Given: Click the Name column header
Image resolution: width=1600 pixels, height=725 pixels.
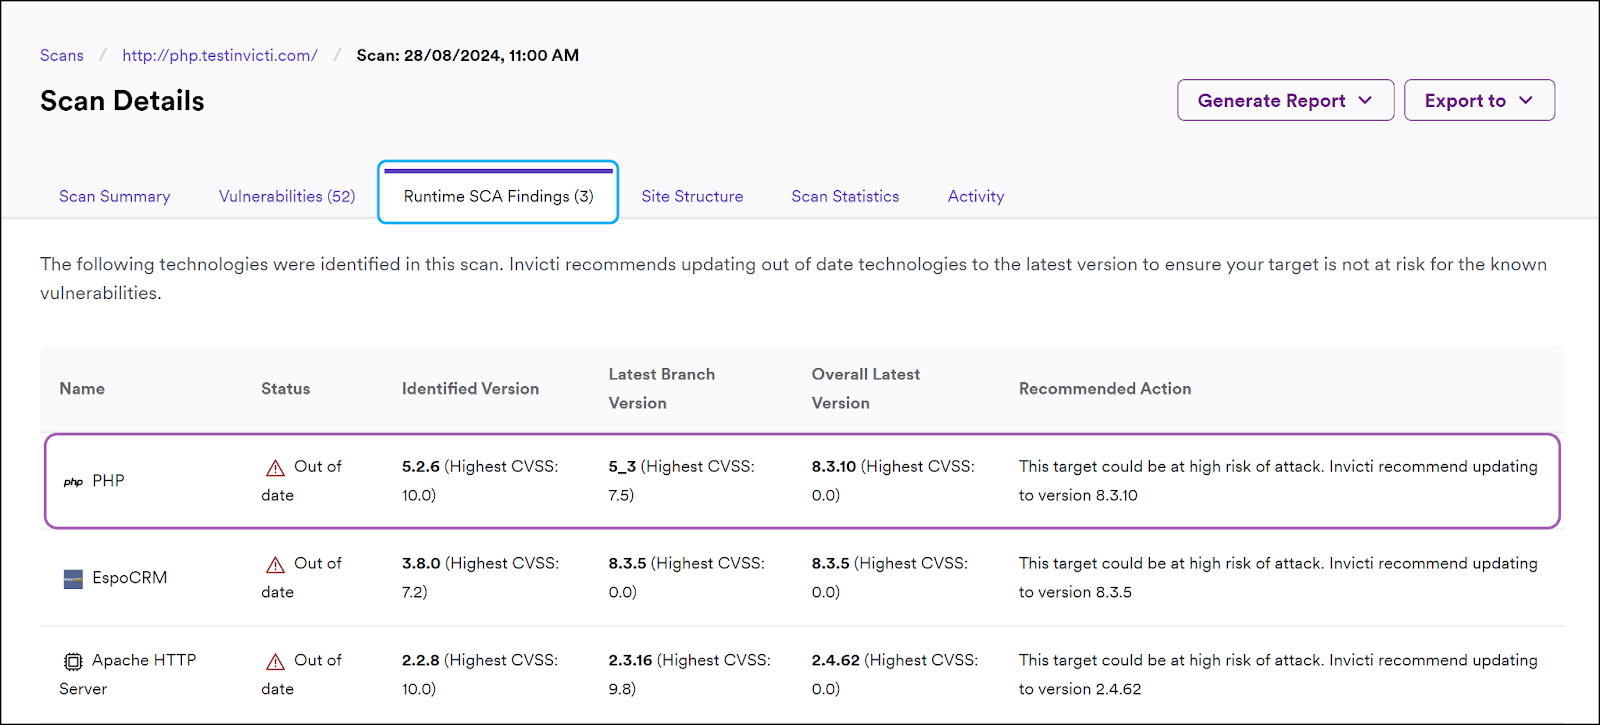Looking at the screenshot, I should [x=82, y=388].
